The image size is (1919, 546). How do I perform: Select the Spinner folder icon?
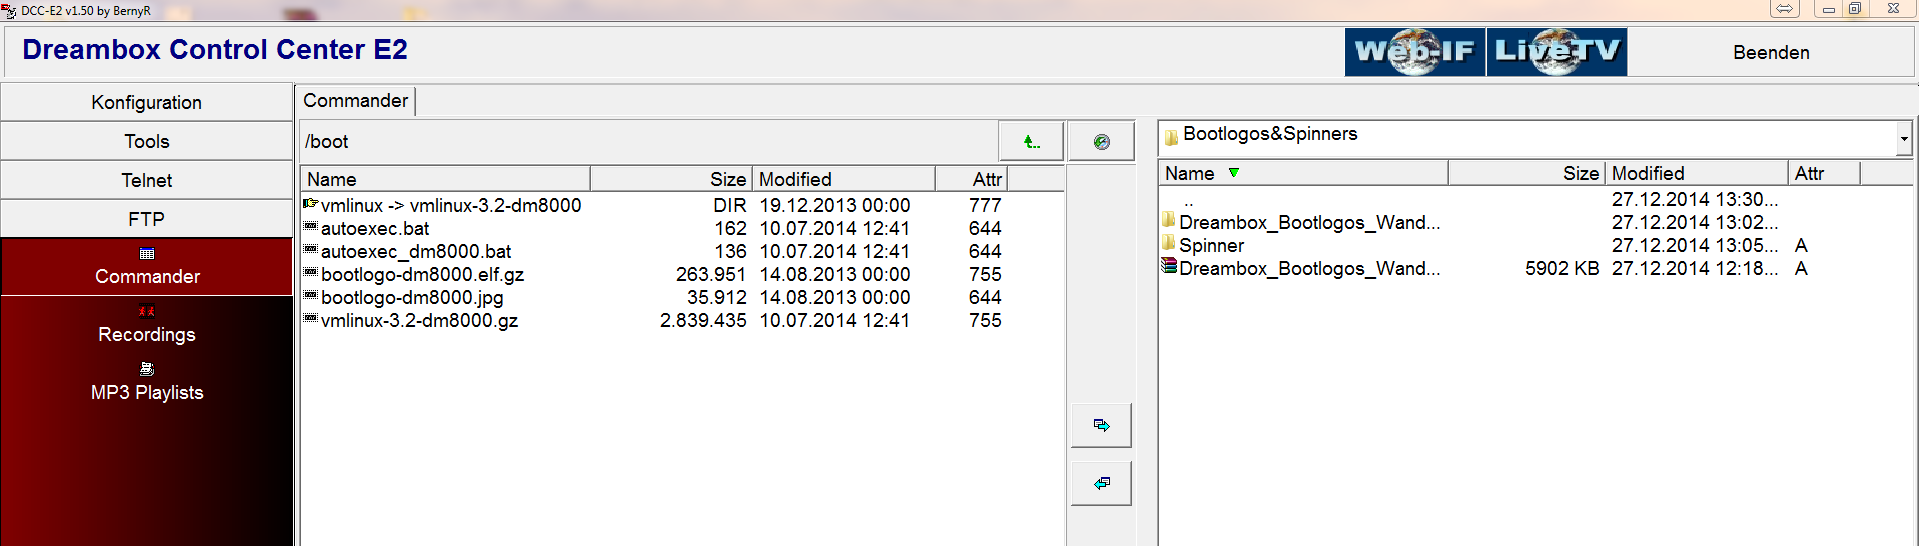coord(1168,244)
